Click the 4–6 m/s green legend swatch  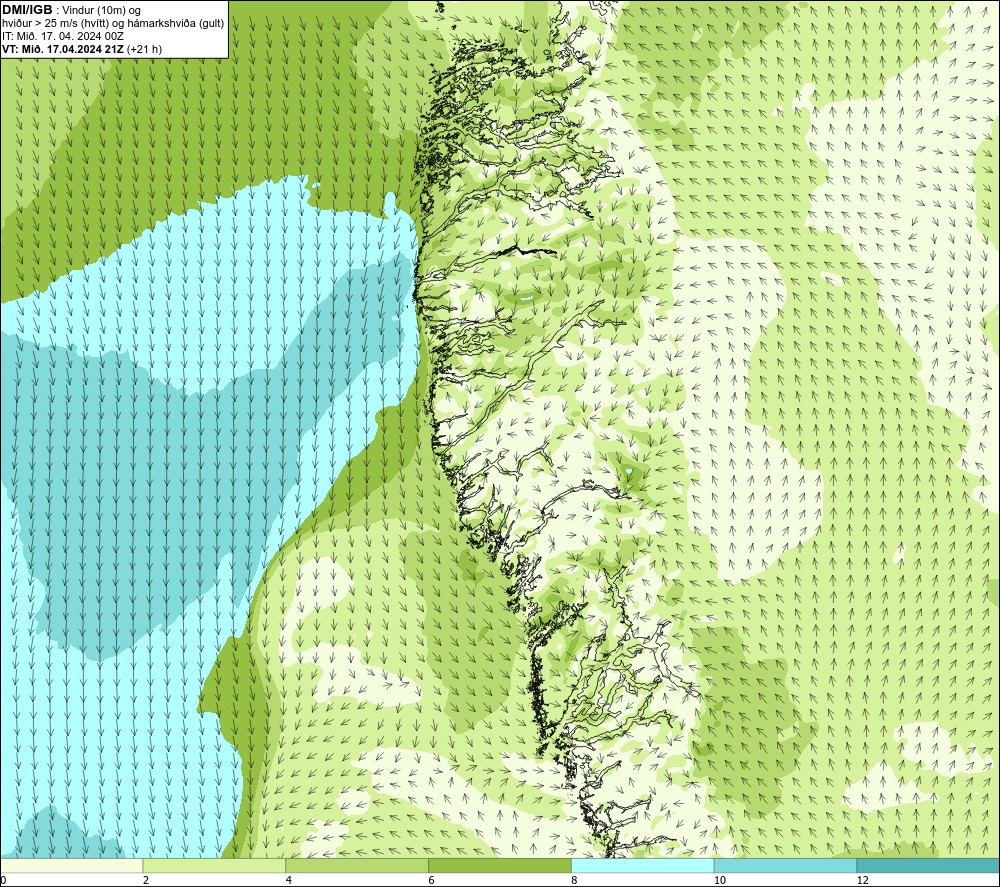pyautogui.click(x=357, y=866)
